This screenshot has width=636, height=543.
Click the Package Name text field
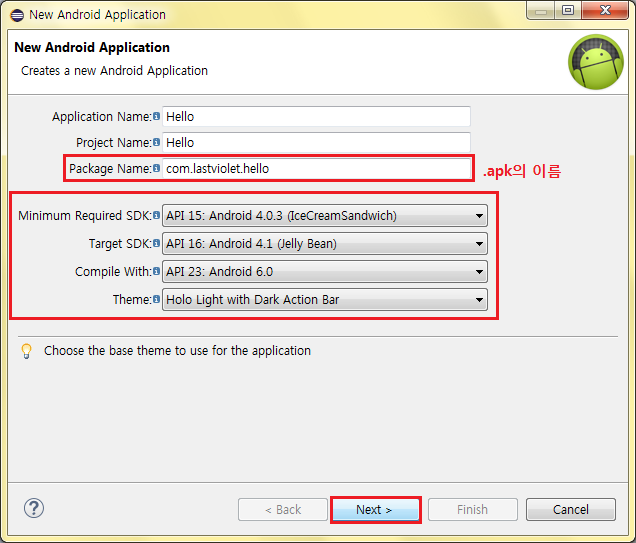click(x=316, y=168)
